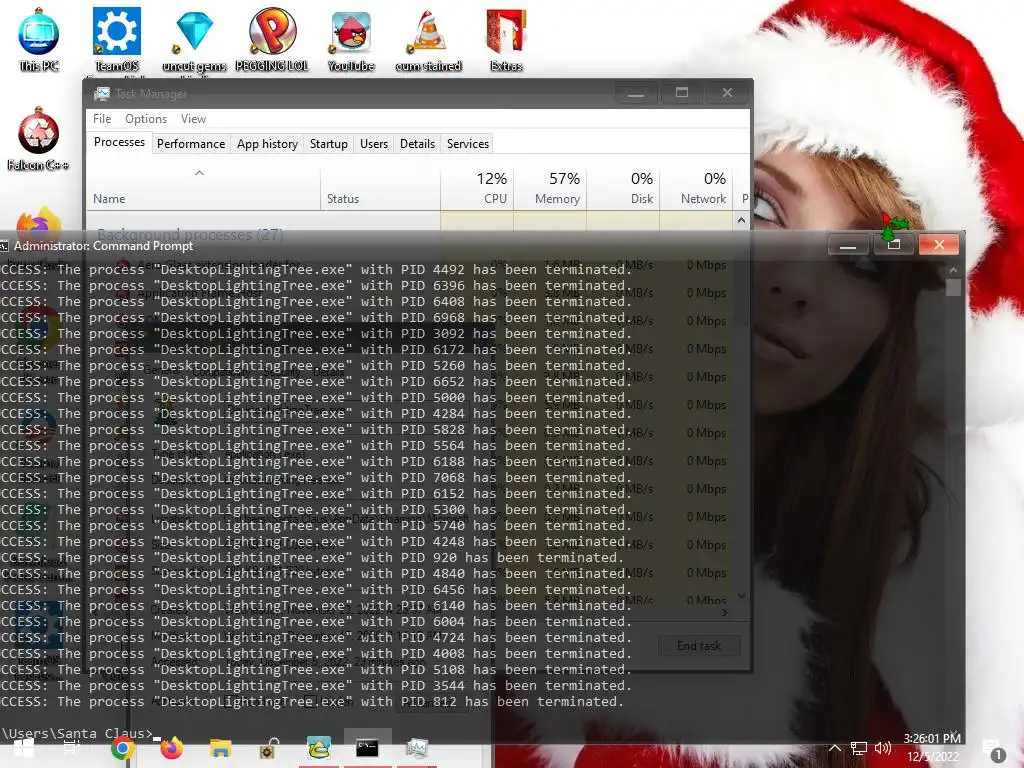
Task: Launch Firefox from the taskbar
Action: tap(172, 748)
